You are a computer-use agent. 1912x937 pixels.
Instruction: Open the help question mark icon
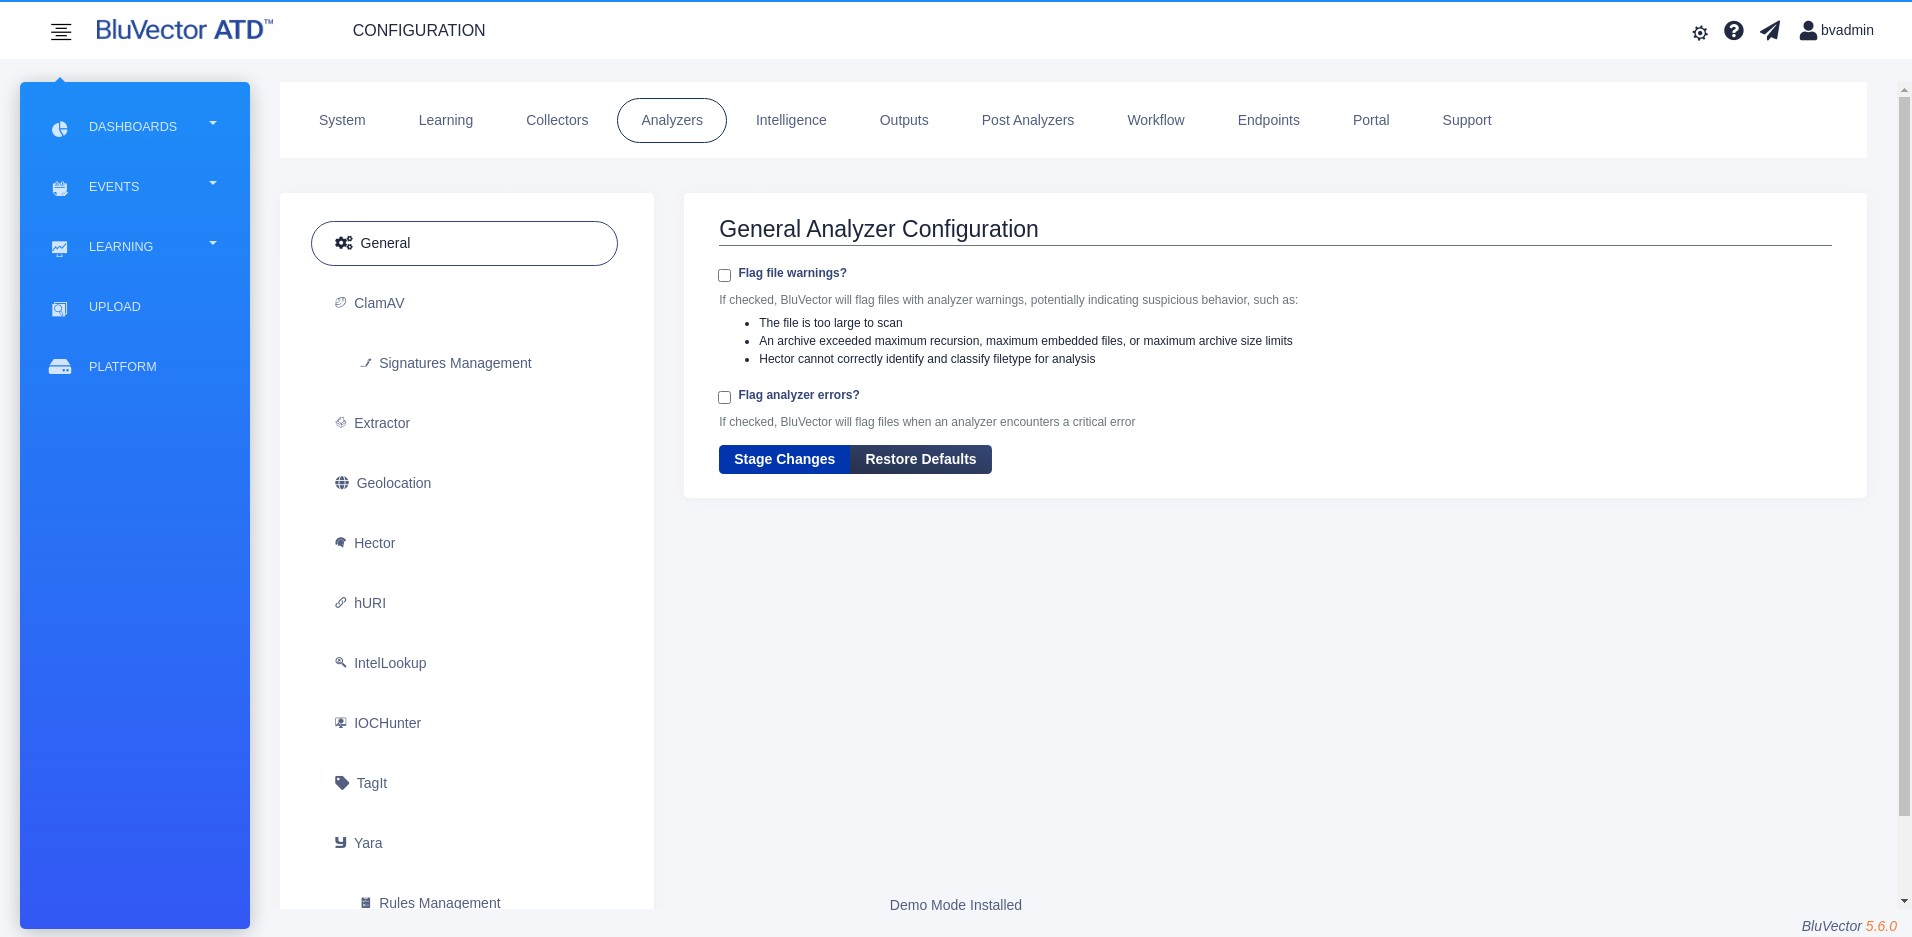[1734, 31]
